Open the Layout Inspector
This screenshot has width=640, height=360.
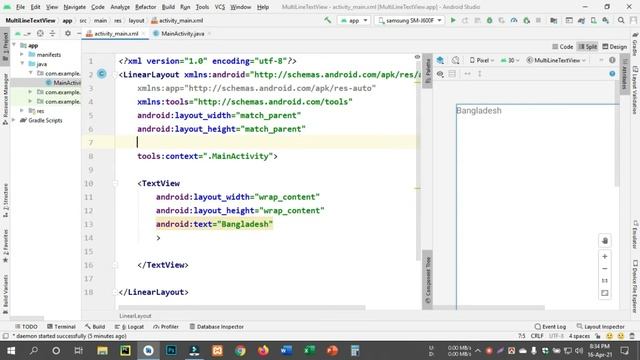coord(601,327)
